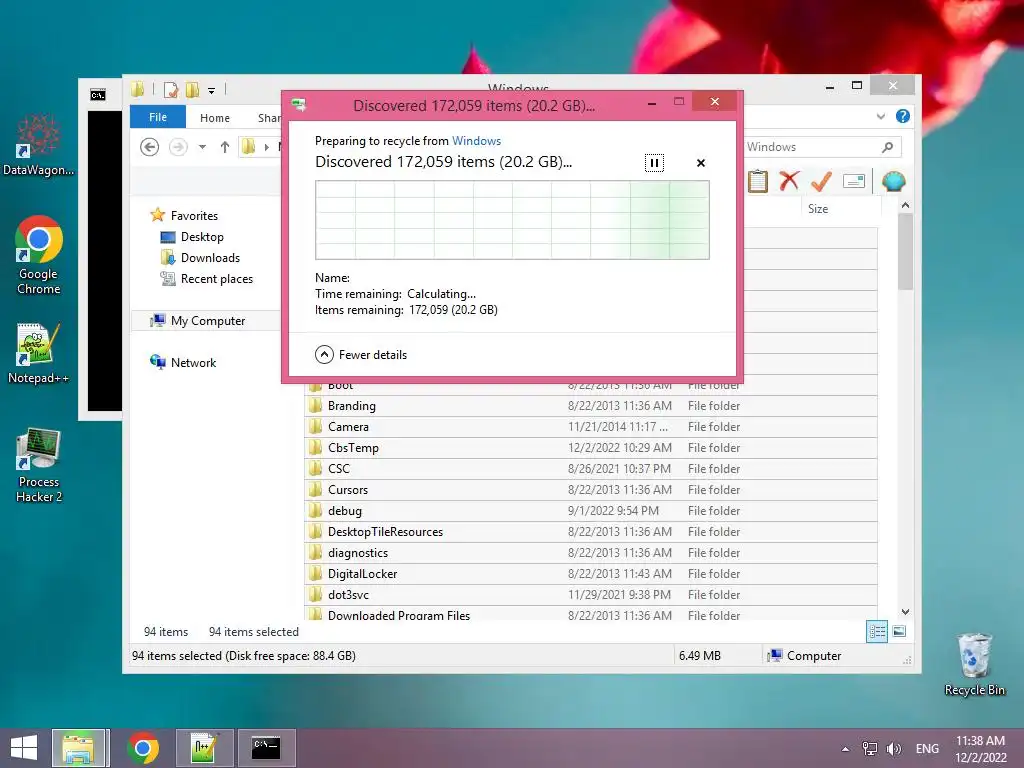Select the dot3svc folder
The image size is (1024, 768).
tap(590, 594)
